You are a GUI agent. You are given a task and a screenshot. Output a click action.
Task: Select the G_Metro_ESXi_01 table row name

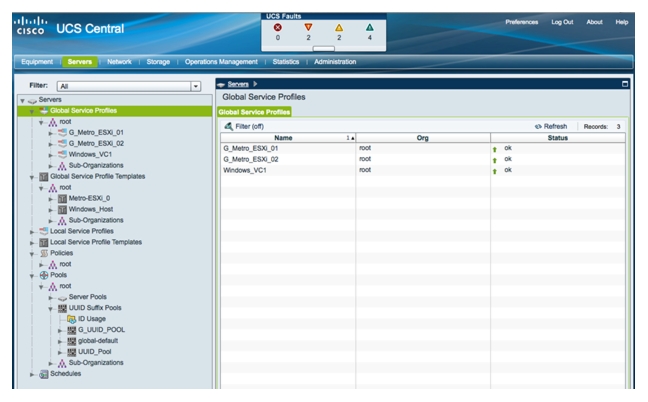click(250, 148)
